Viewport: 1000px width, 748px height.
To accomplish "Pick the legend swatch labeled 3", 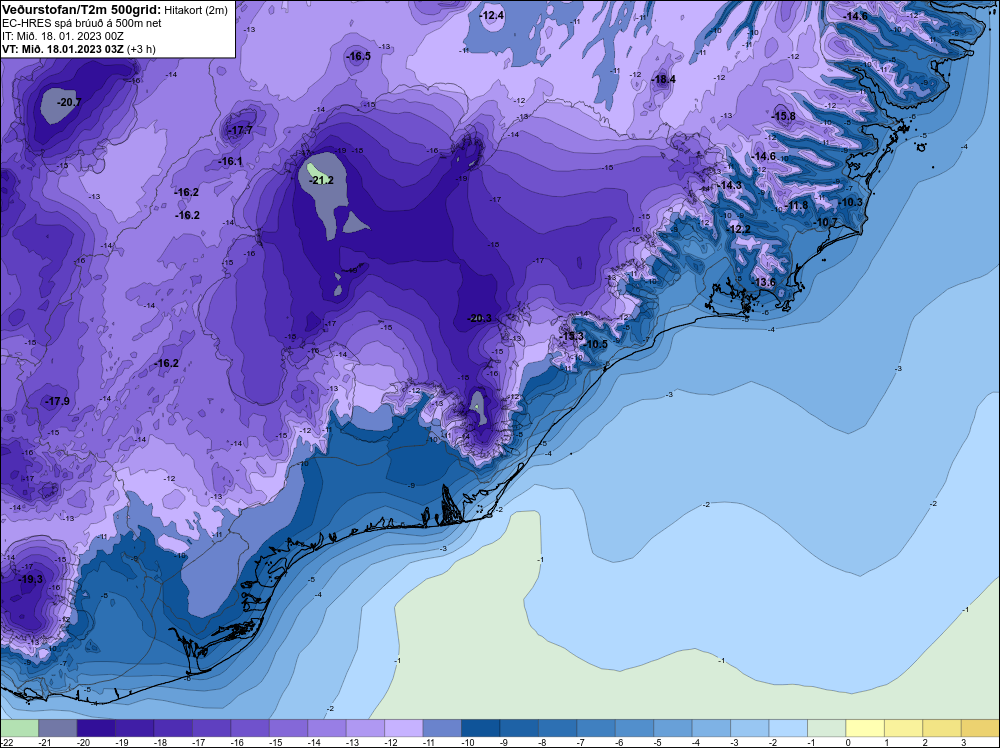I will 980,728.
